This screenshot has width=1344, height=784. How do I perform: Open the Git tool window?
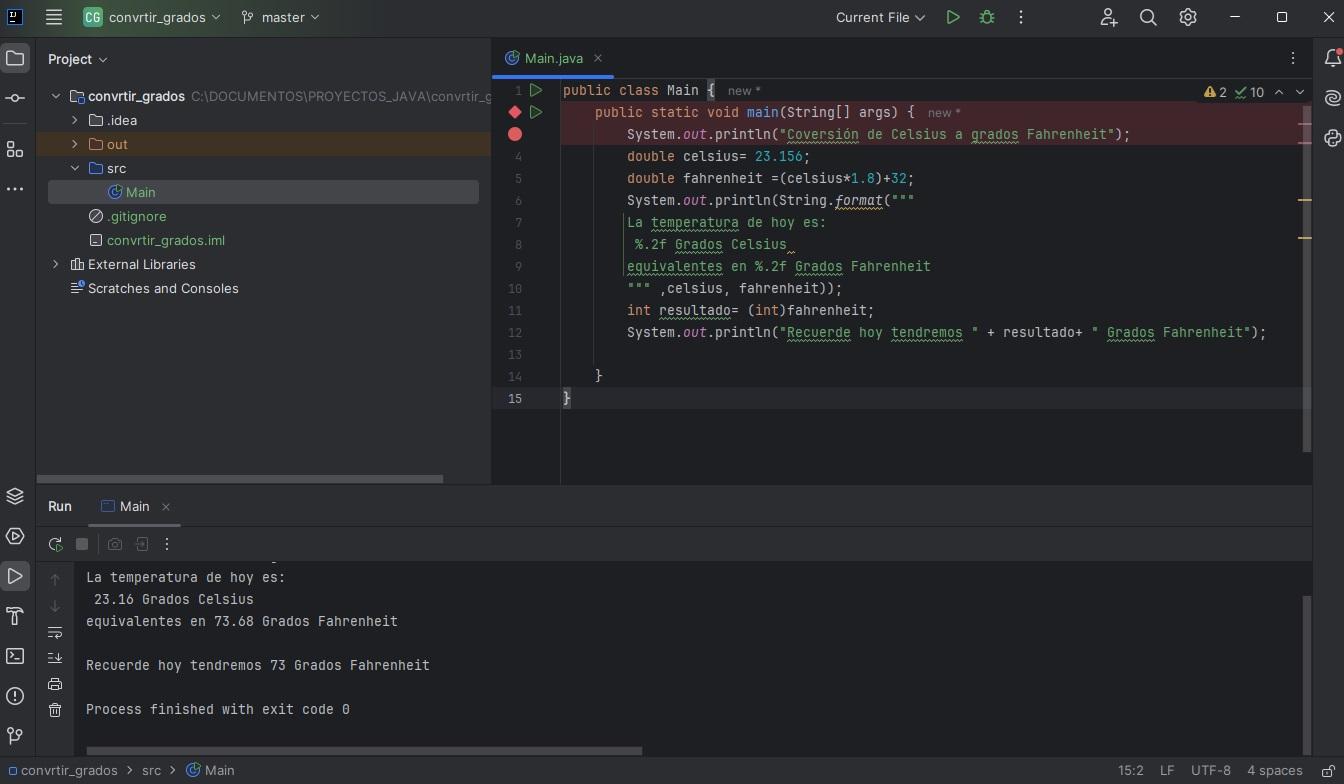click(x=15, y=737)
